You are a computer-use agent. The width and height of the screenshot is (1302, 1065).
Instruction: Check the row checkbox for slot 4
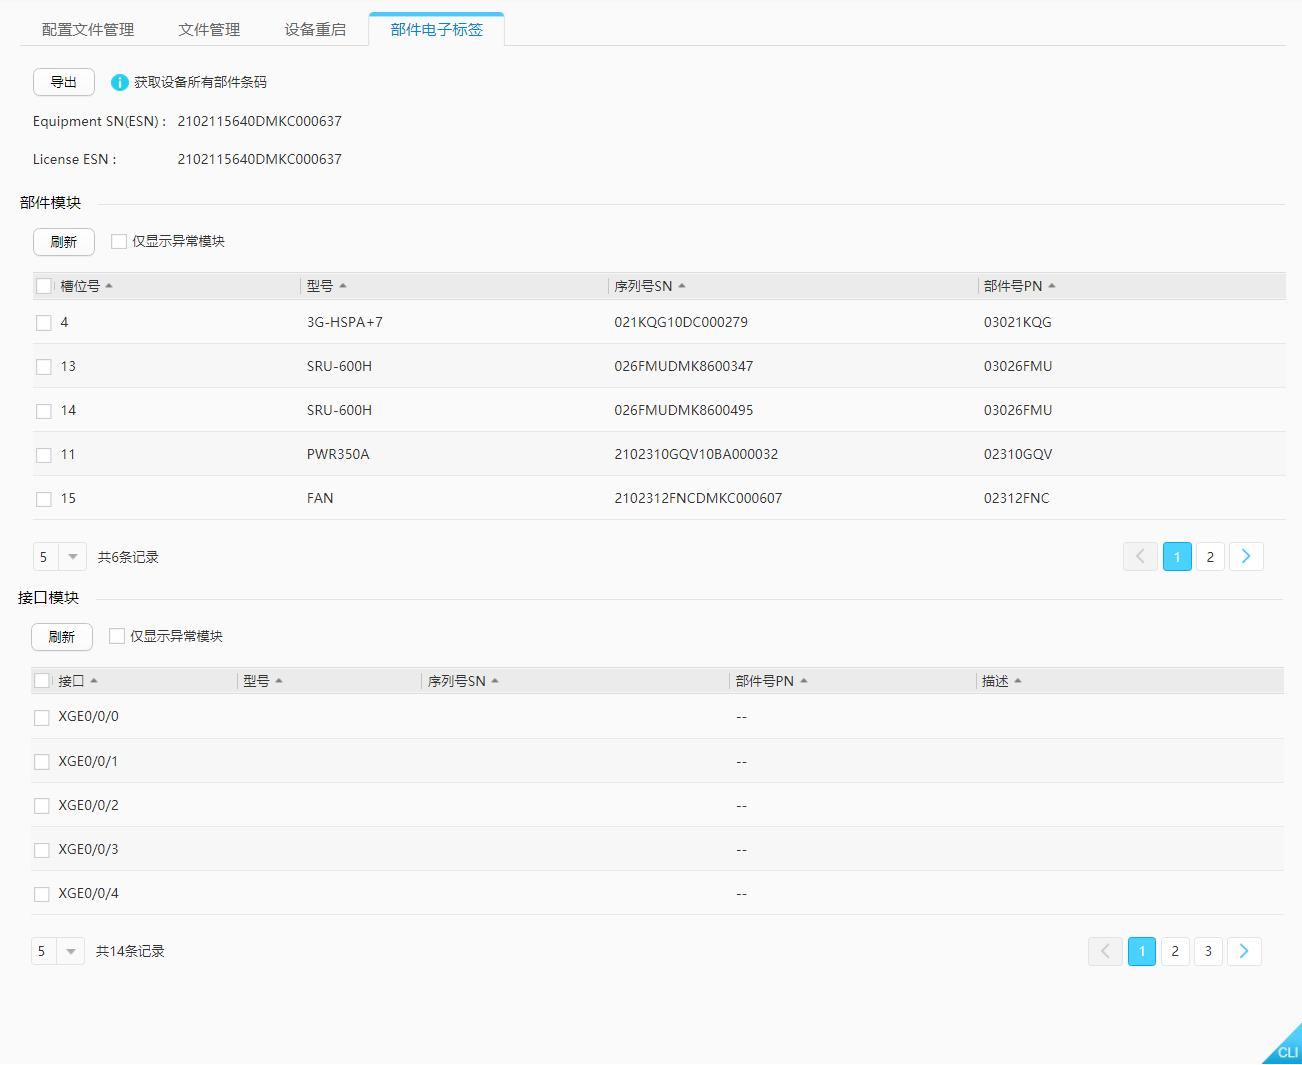[x=43, y=322]
